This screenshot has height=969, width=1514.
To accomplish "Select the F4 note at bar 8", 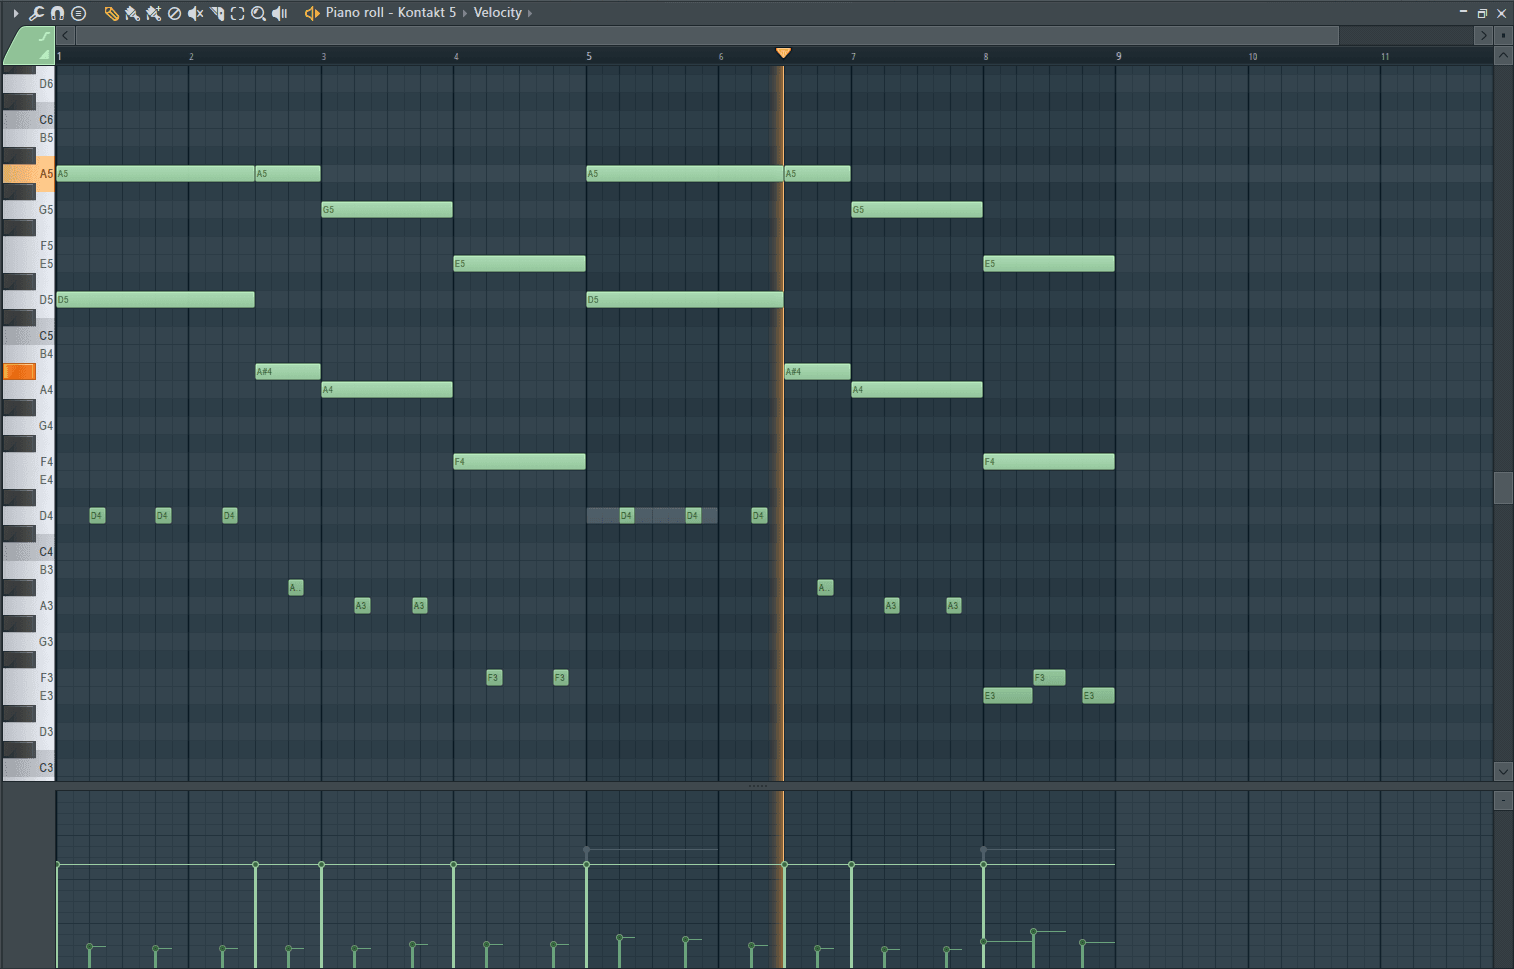I will pyautogui.click(x=1049, y=462).
